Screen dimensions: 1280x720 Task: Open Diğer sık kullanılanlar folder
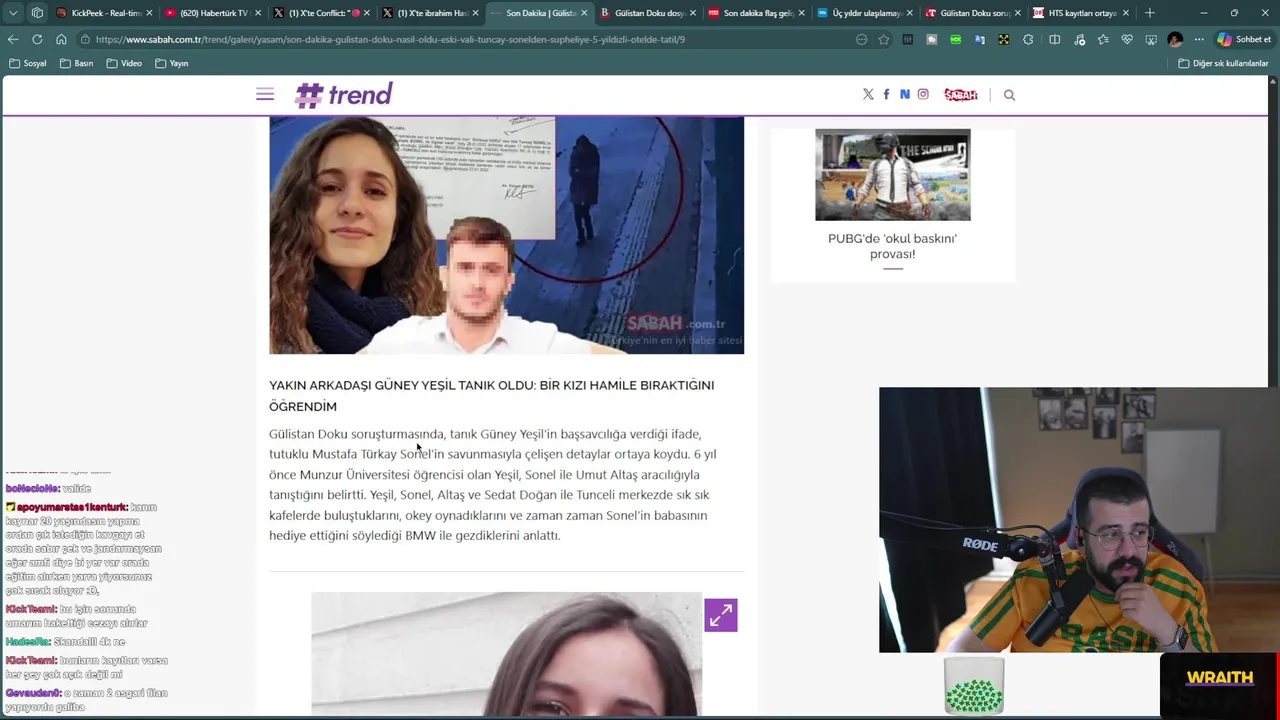pyautogui.click(x=1223, y=63)
